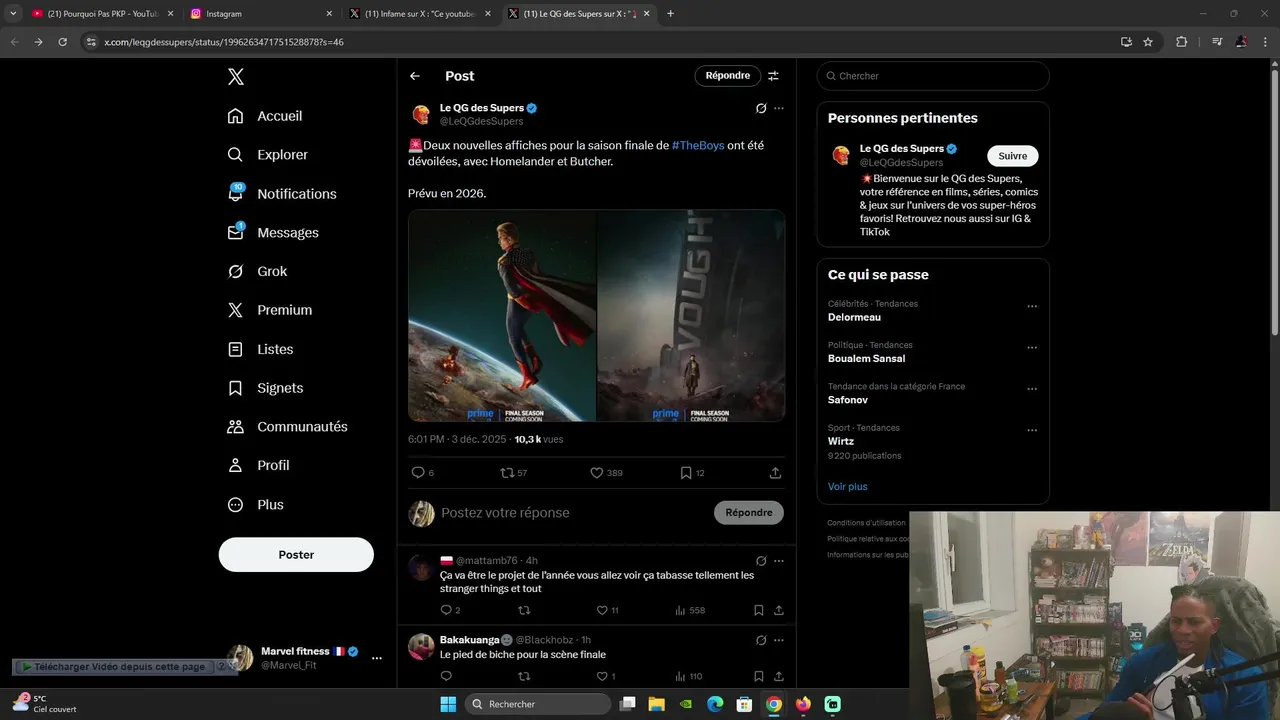Screen dimensions: 1280x720
Task: Open Le QG des Supers author name
Action: point(482,108)
